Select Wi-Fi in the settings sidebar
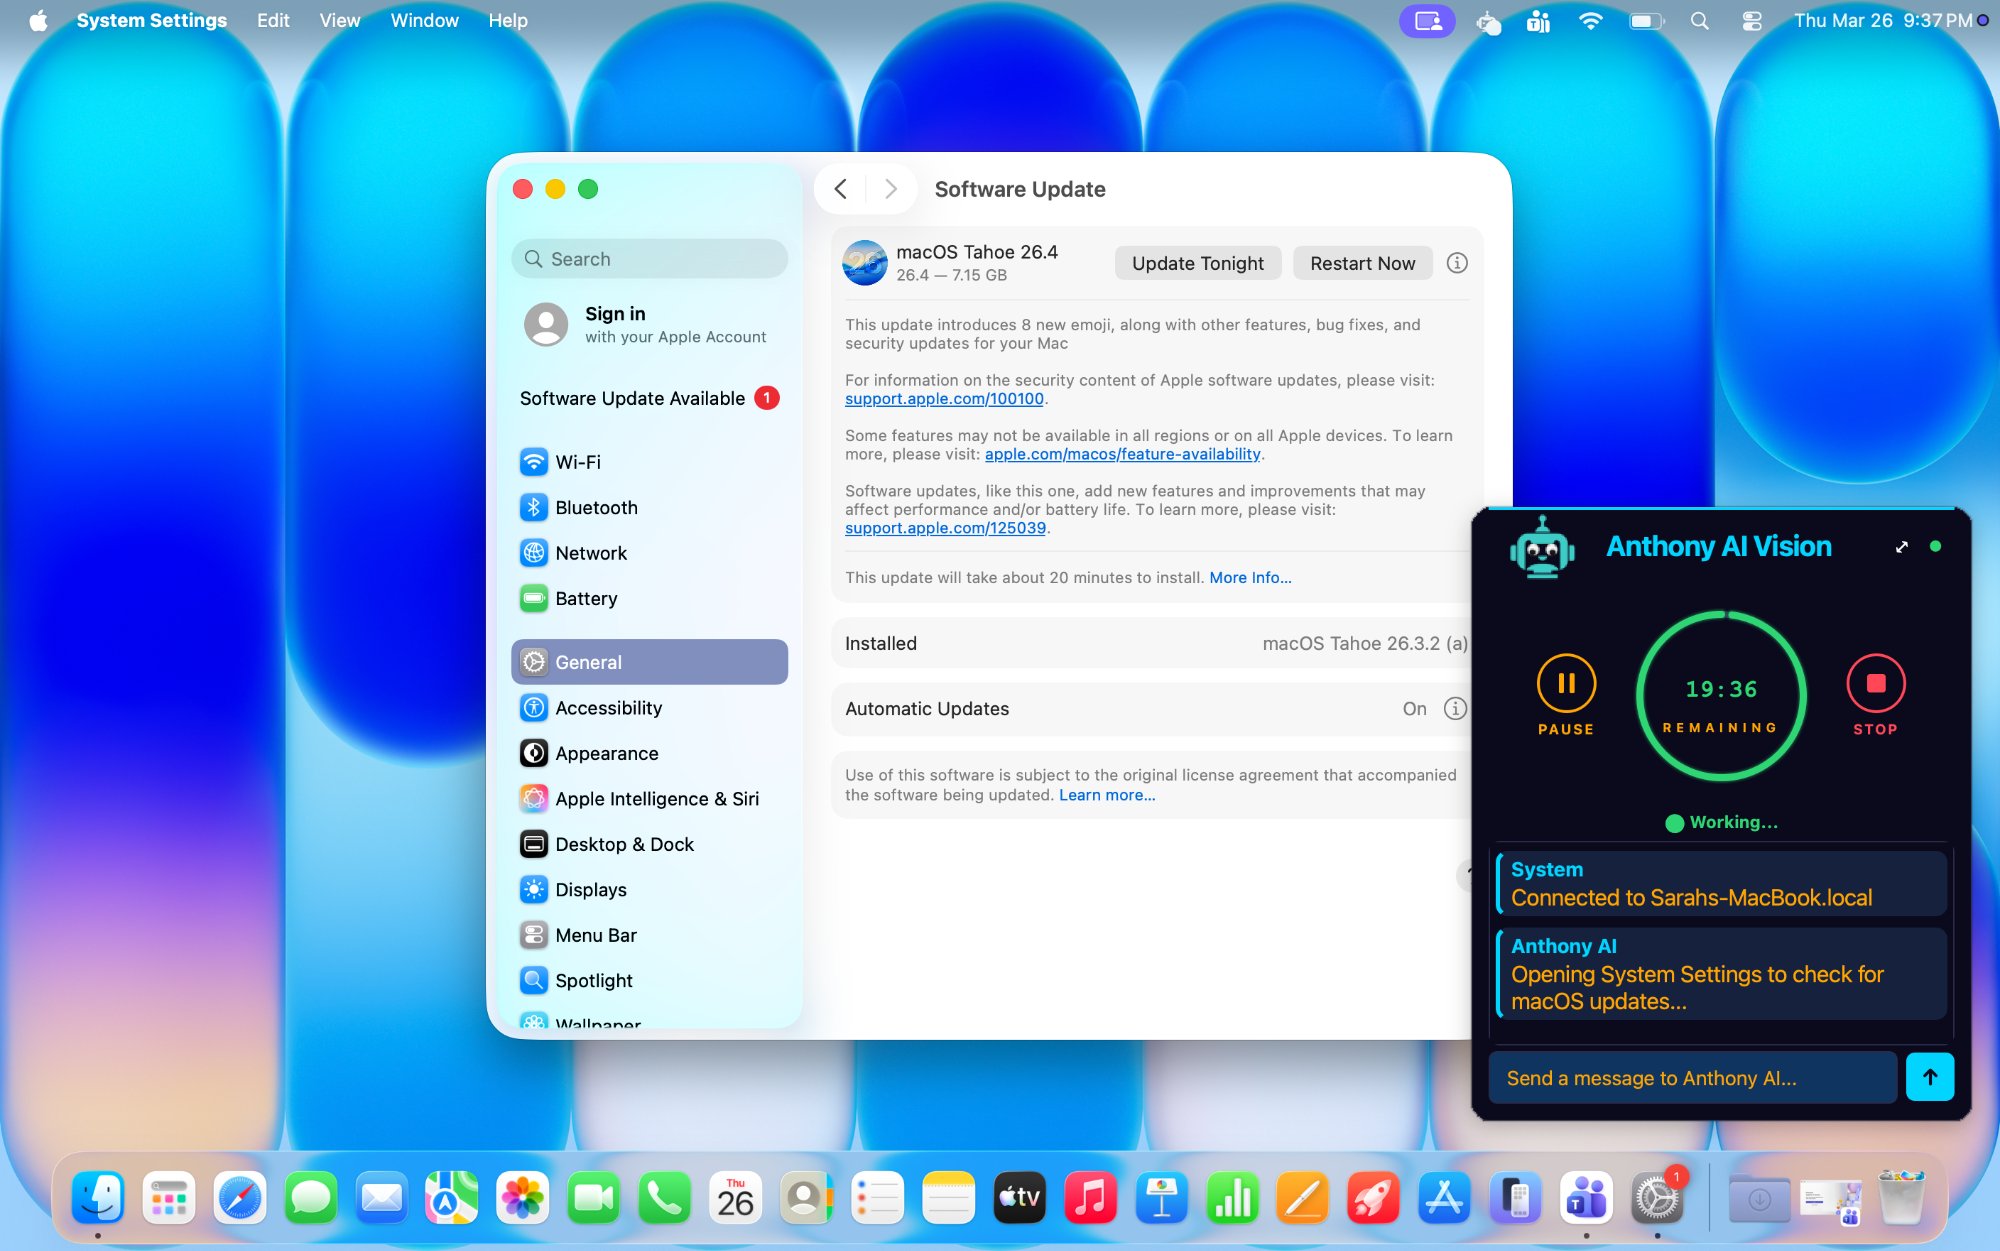Viewport: 2000px width, 1251px height. (577, 462)
